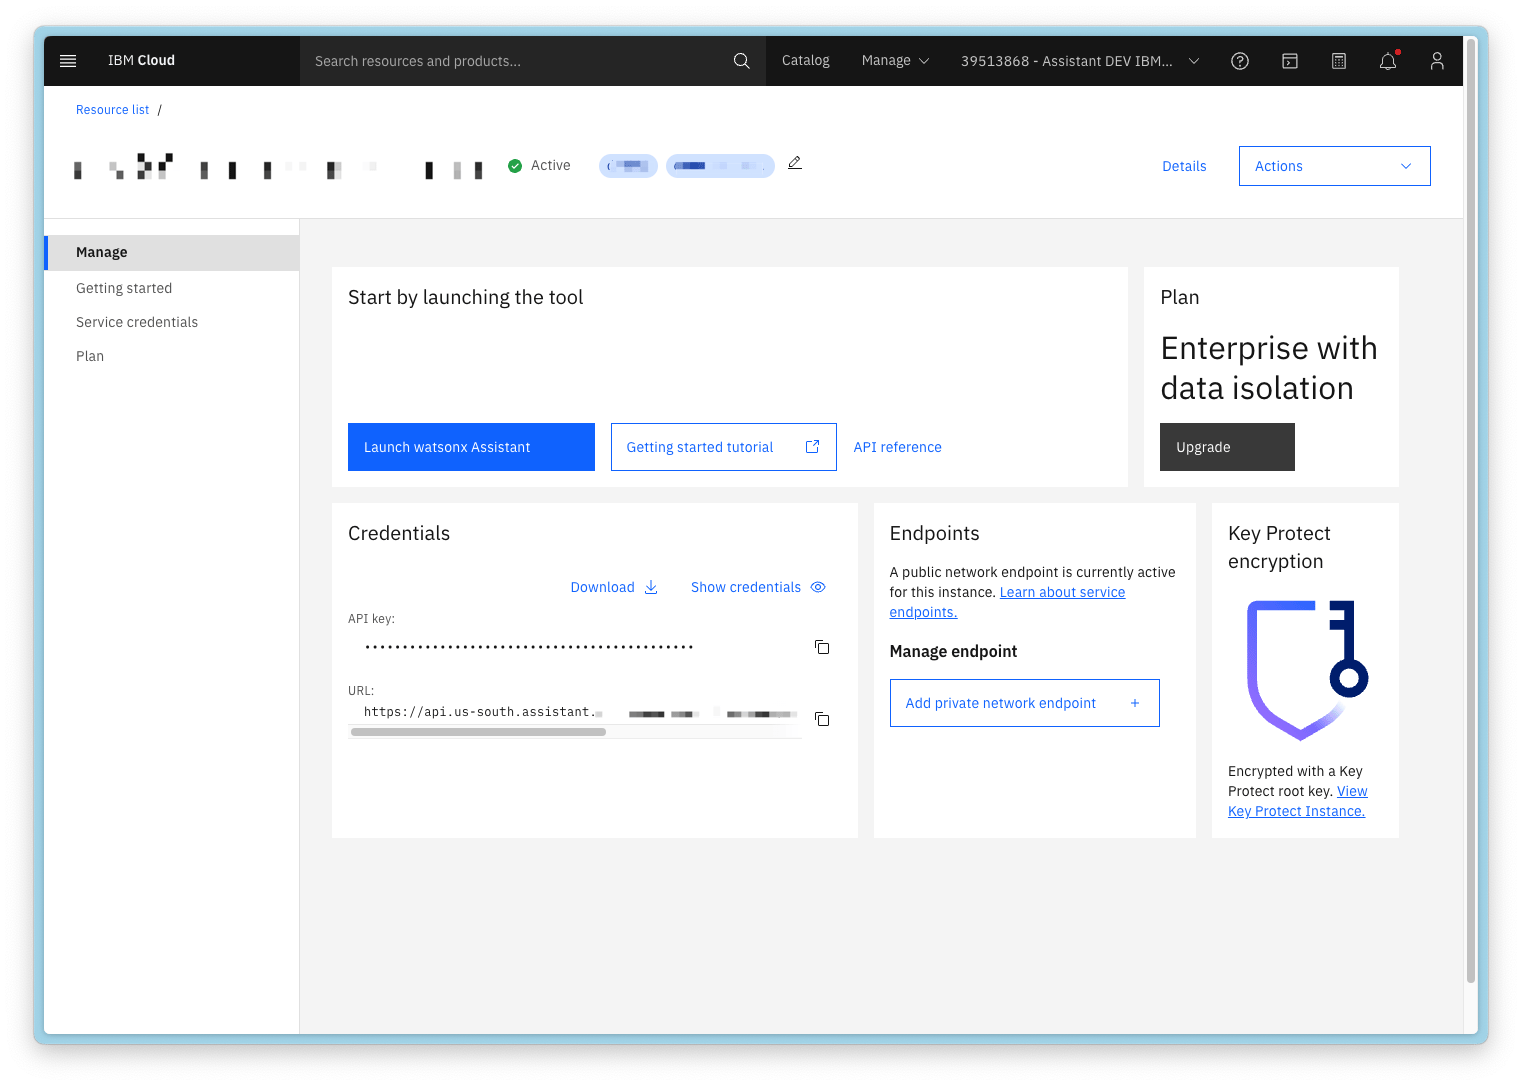
Task: Click the Upgrade button
Action: pos(1227,447)
